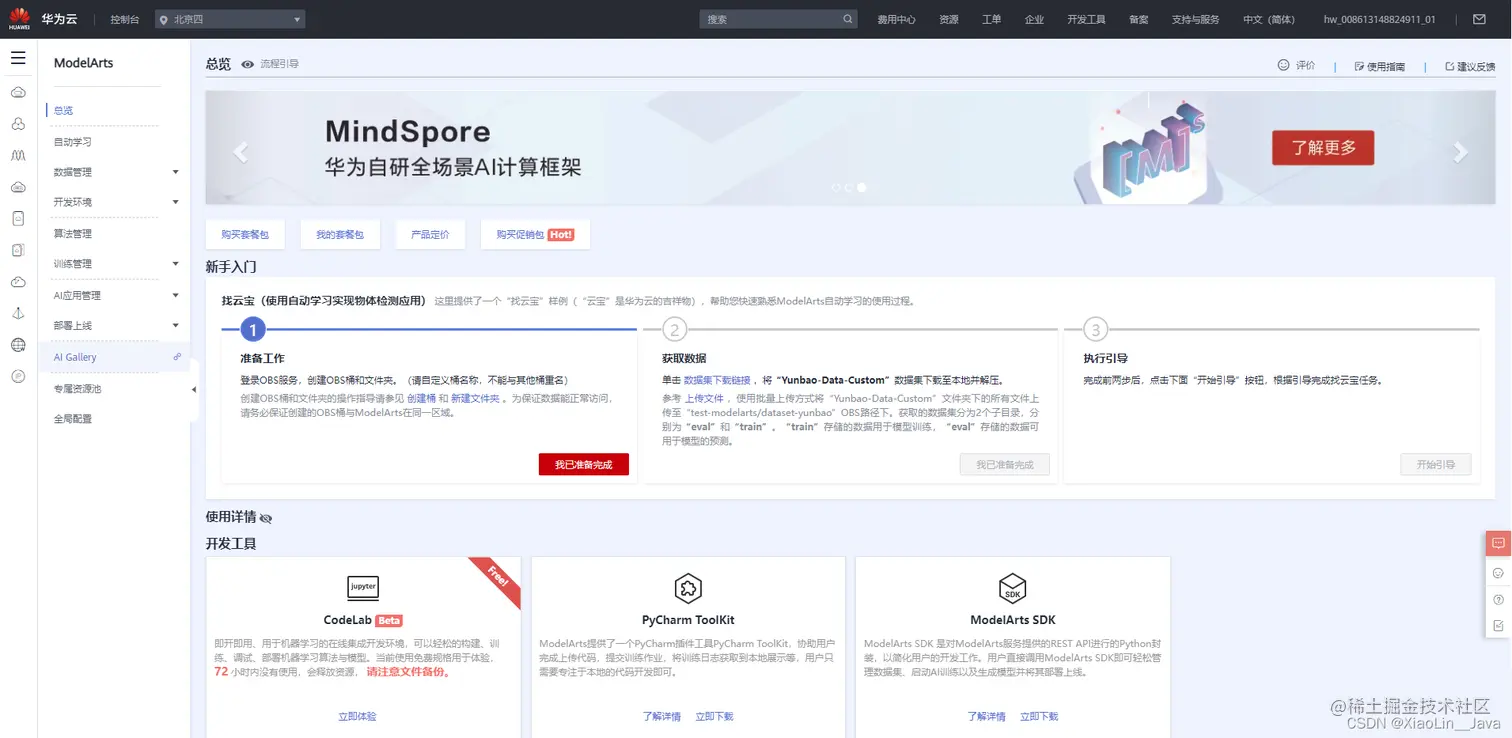Viewport: 1512px width, 738px height.
Task: Expand the 开发环境 menu
Action: (176, 202)
